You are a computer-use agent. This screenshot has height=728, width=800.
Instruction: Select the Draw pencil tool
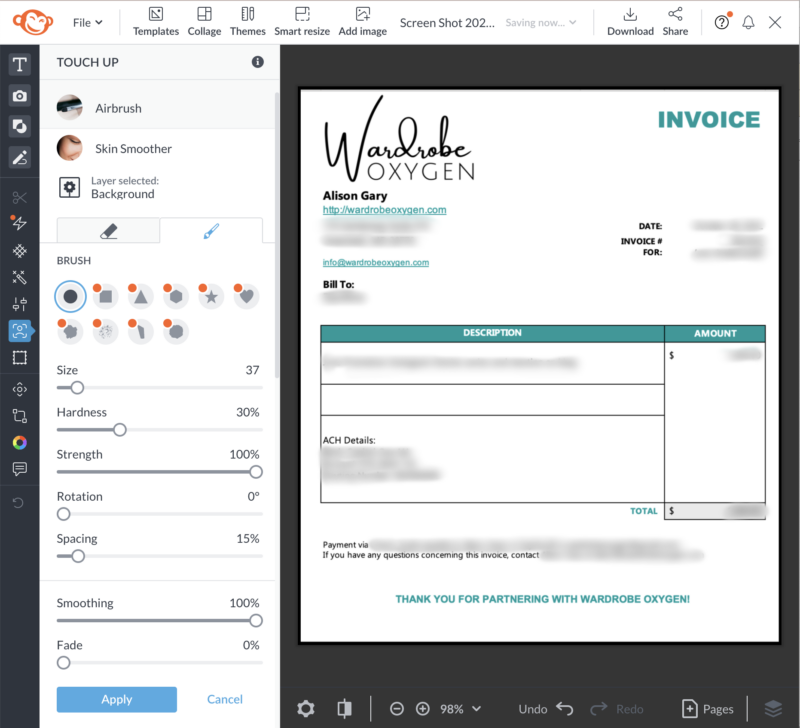tap(19, 157)
